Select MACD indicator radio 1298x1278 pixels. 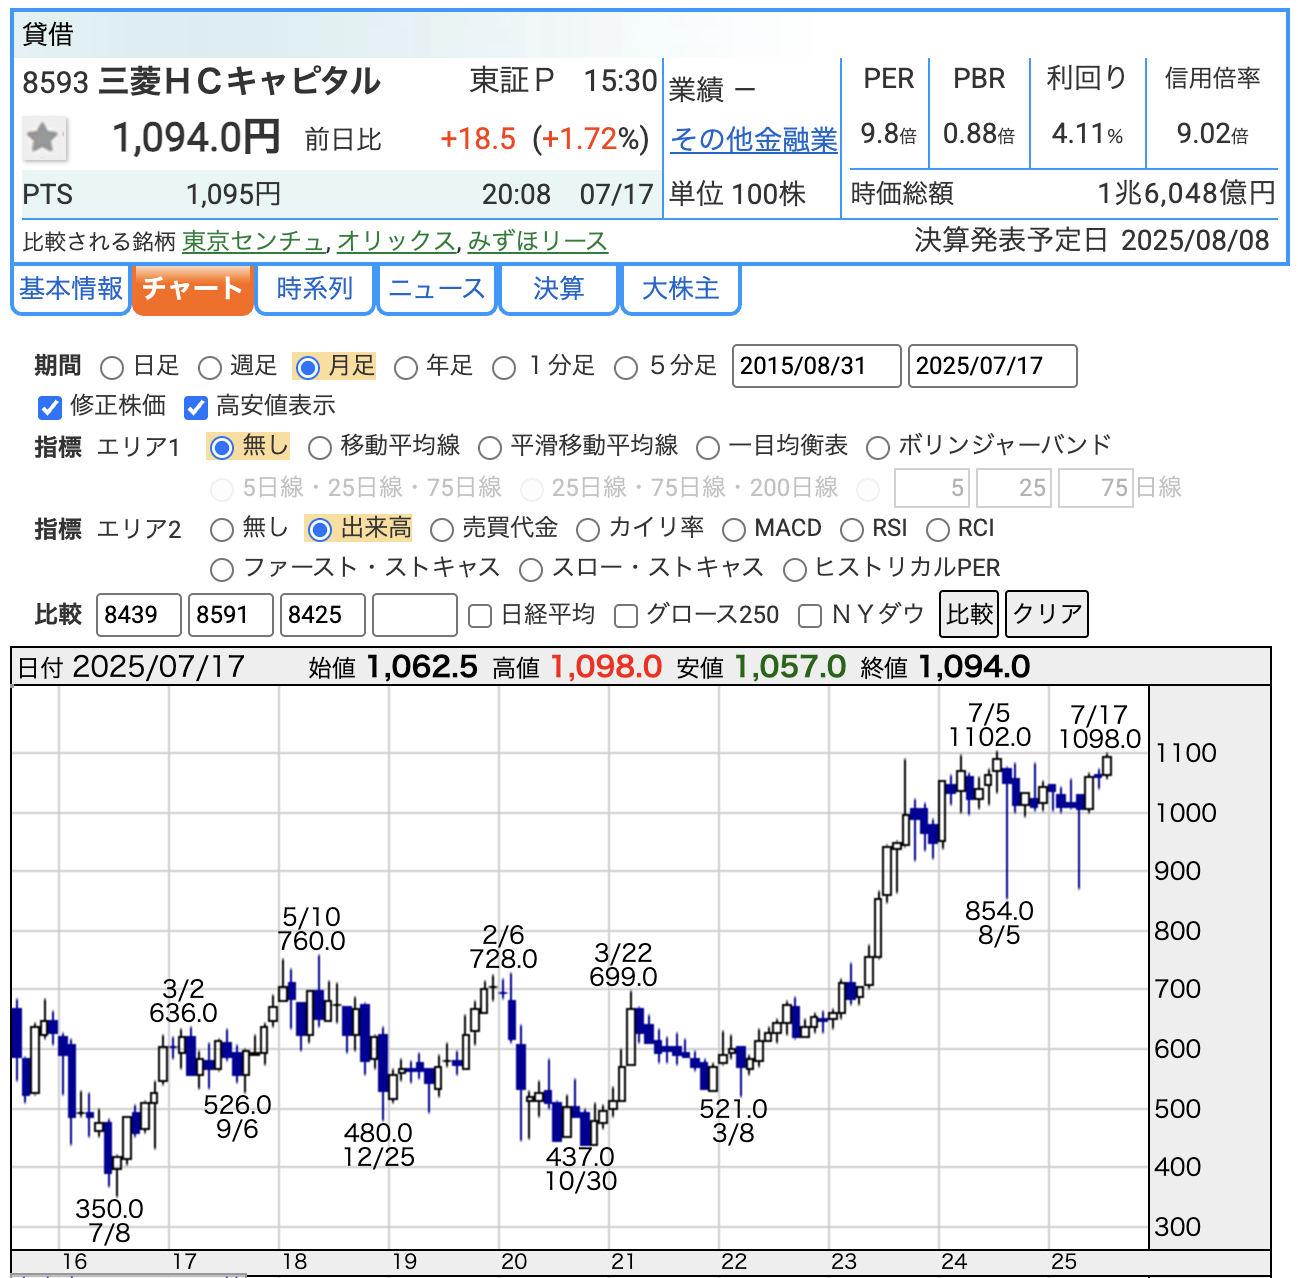(733, 530)
